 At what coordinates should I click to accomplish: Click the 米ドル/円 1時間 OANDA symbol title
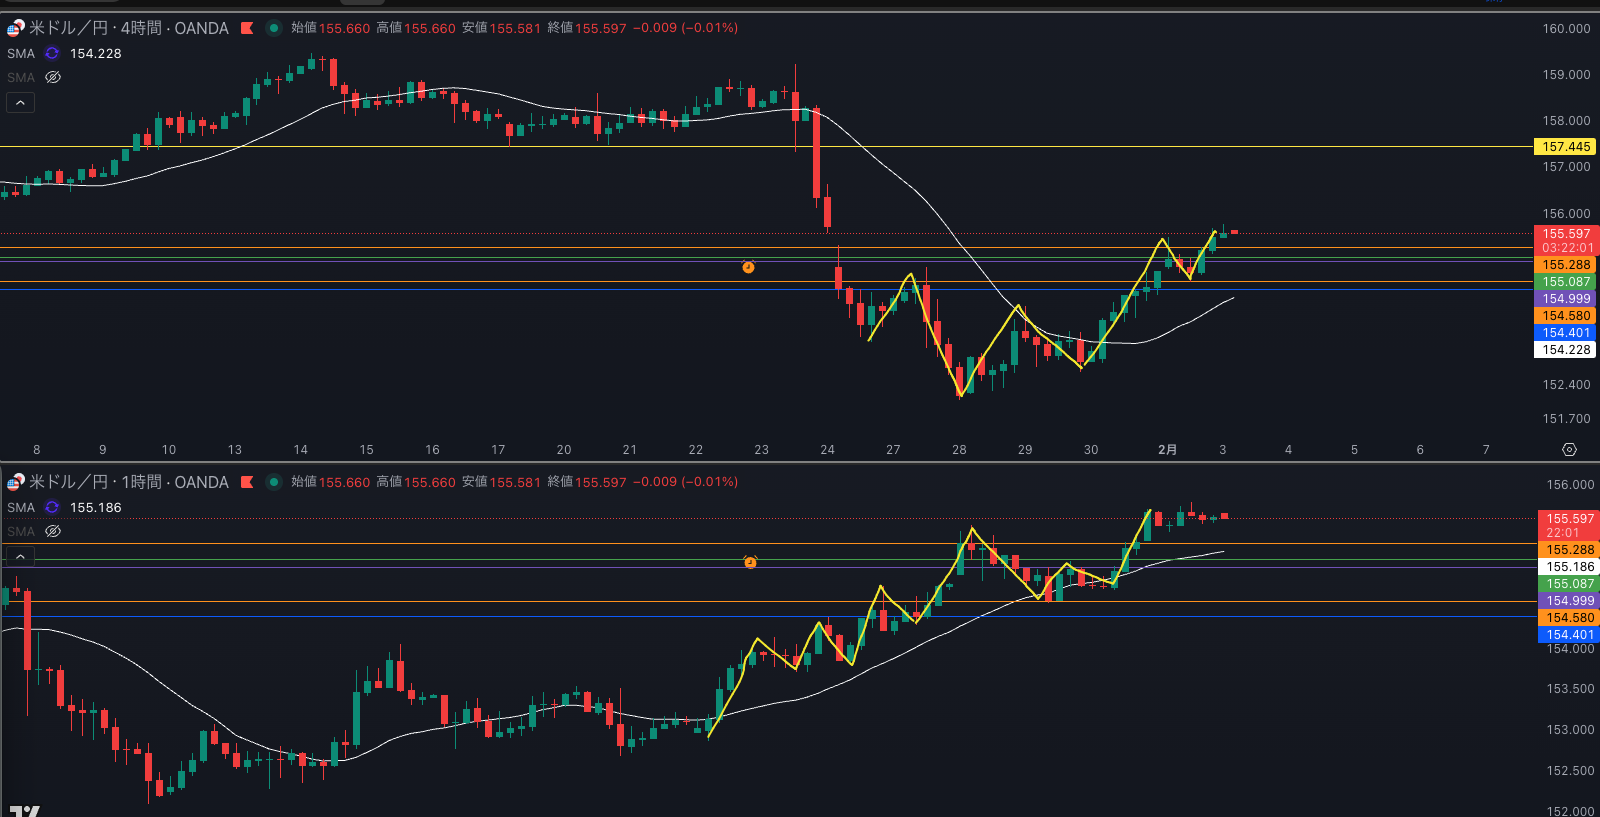tap(128, 482)
